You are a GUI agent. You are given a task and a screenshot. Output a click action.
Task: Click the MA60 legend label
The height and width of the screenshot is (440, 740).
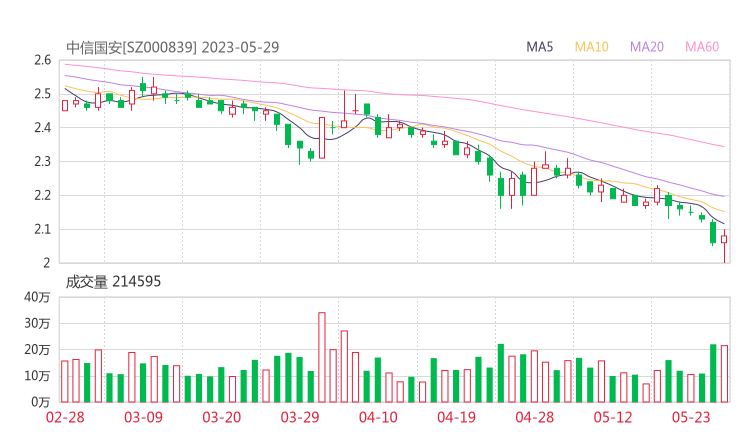702,47
